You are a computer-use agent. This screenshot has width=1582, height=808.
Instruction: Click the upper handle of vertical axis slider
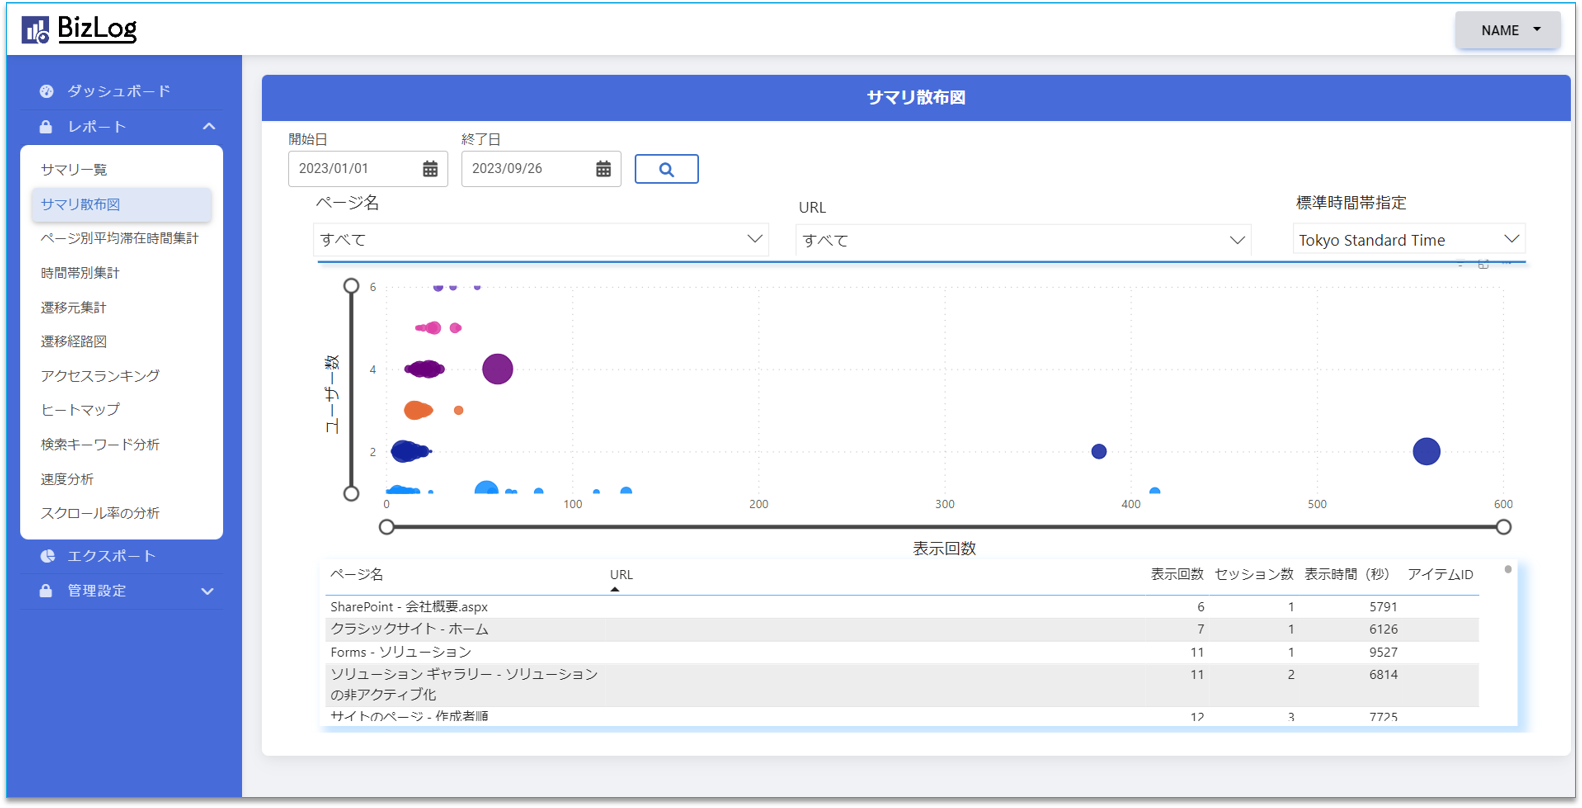click(351, 286)
